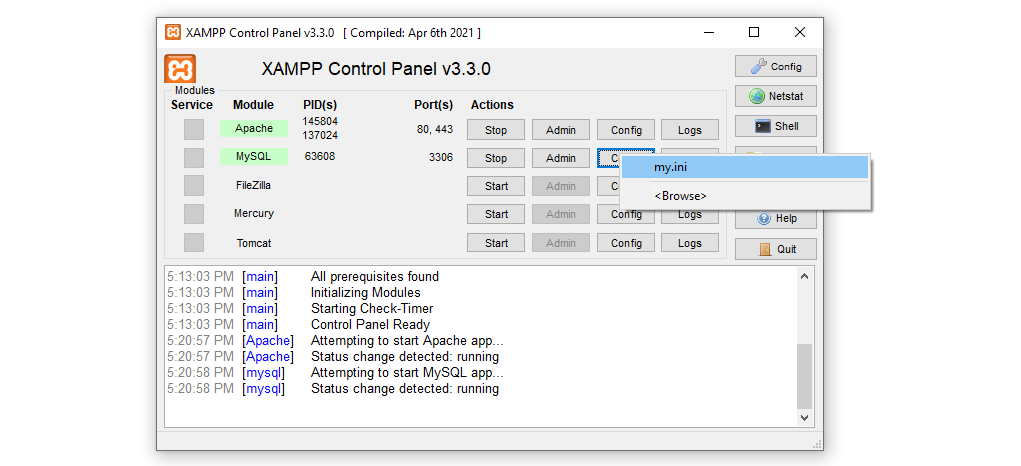Select my.ini from the popup menu

click(745, 168)
